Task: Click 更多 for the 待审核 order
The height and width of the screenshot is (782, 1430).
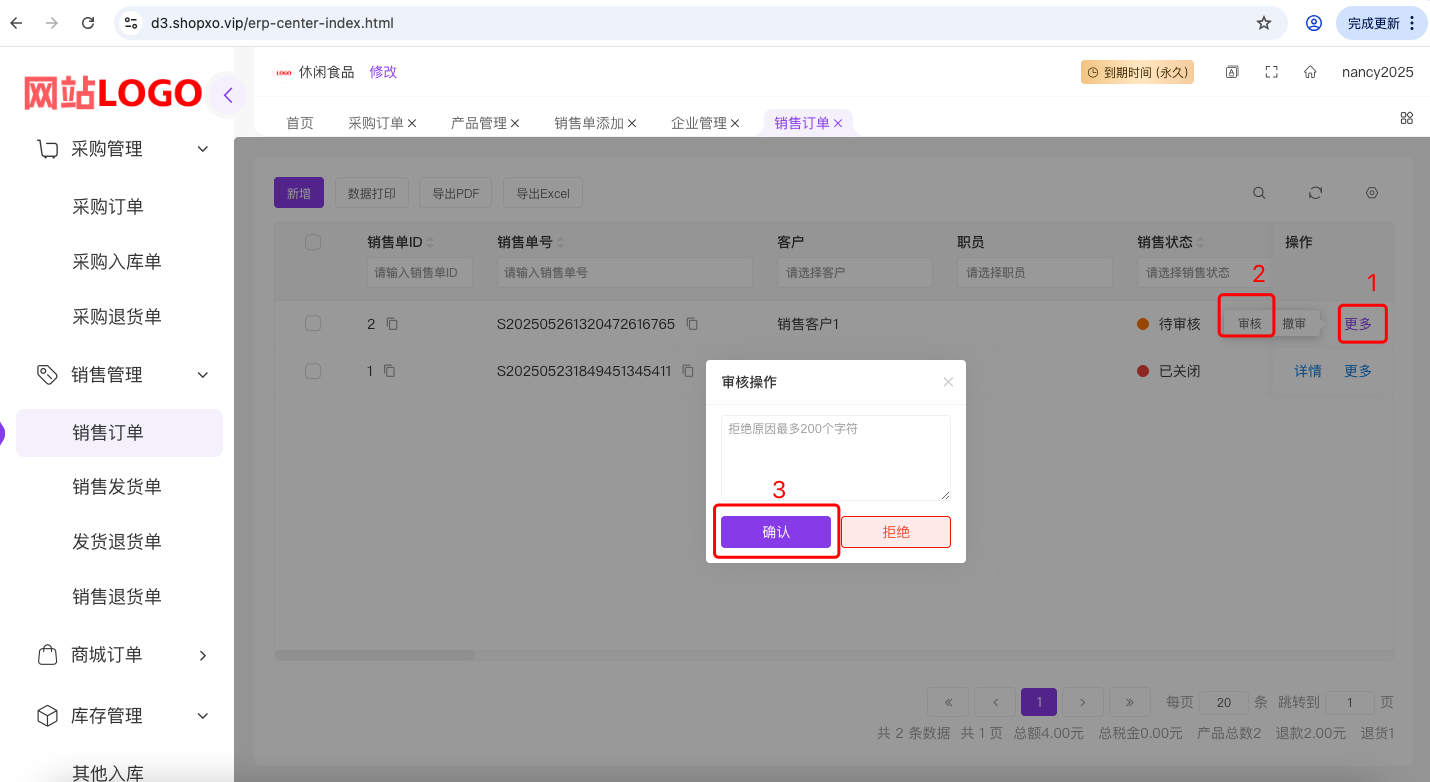Action: 1358,324
